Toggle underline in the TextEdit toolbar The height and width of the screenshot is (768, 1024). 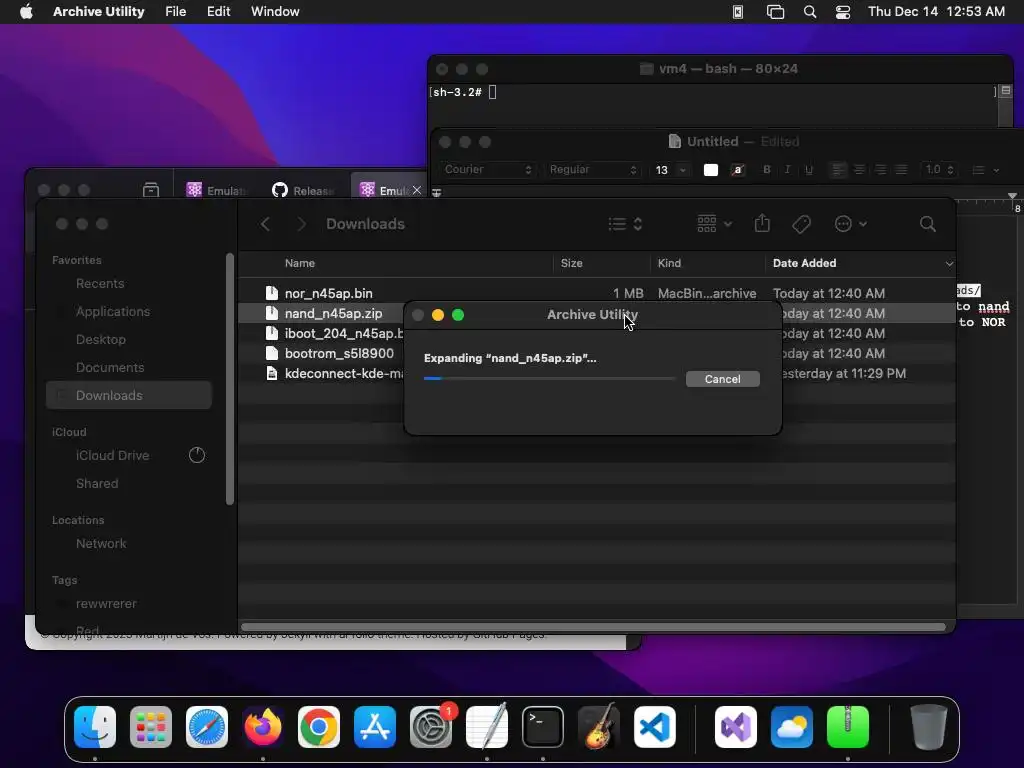click(x=808, y=170)
